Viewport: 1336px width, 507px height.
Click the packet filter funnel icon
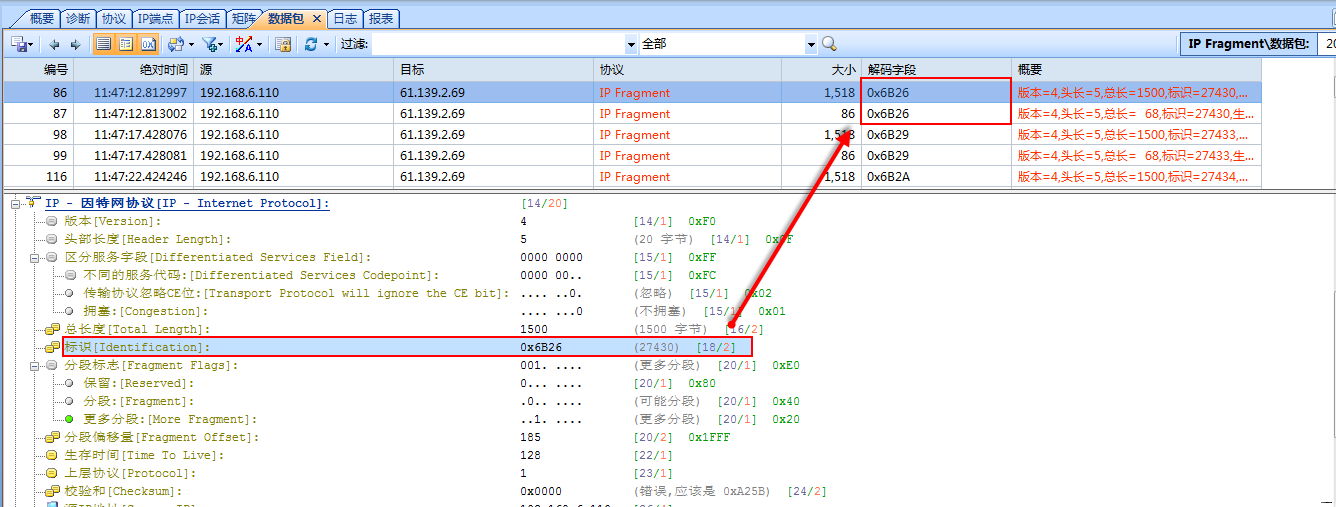[x=209, y=44]
